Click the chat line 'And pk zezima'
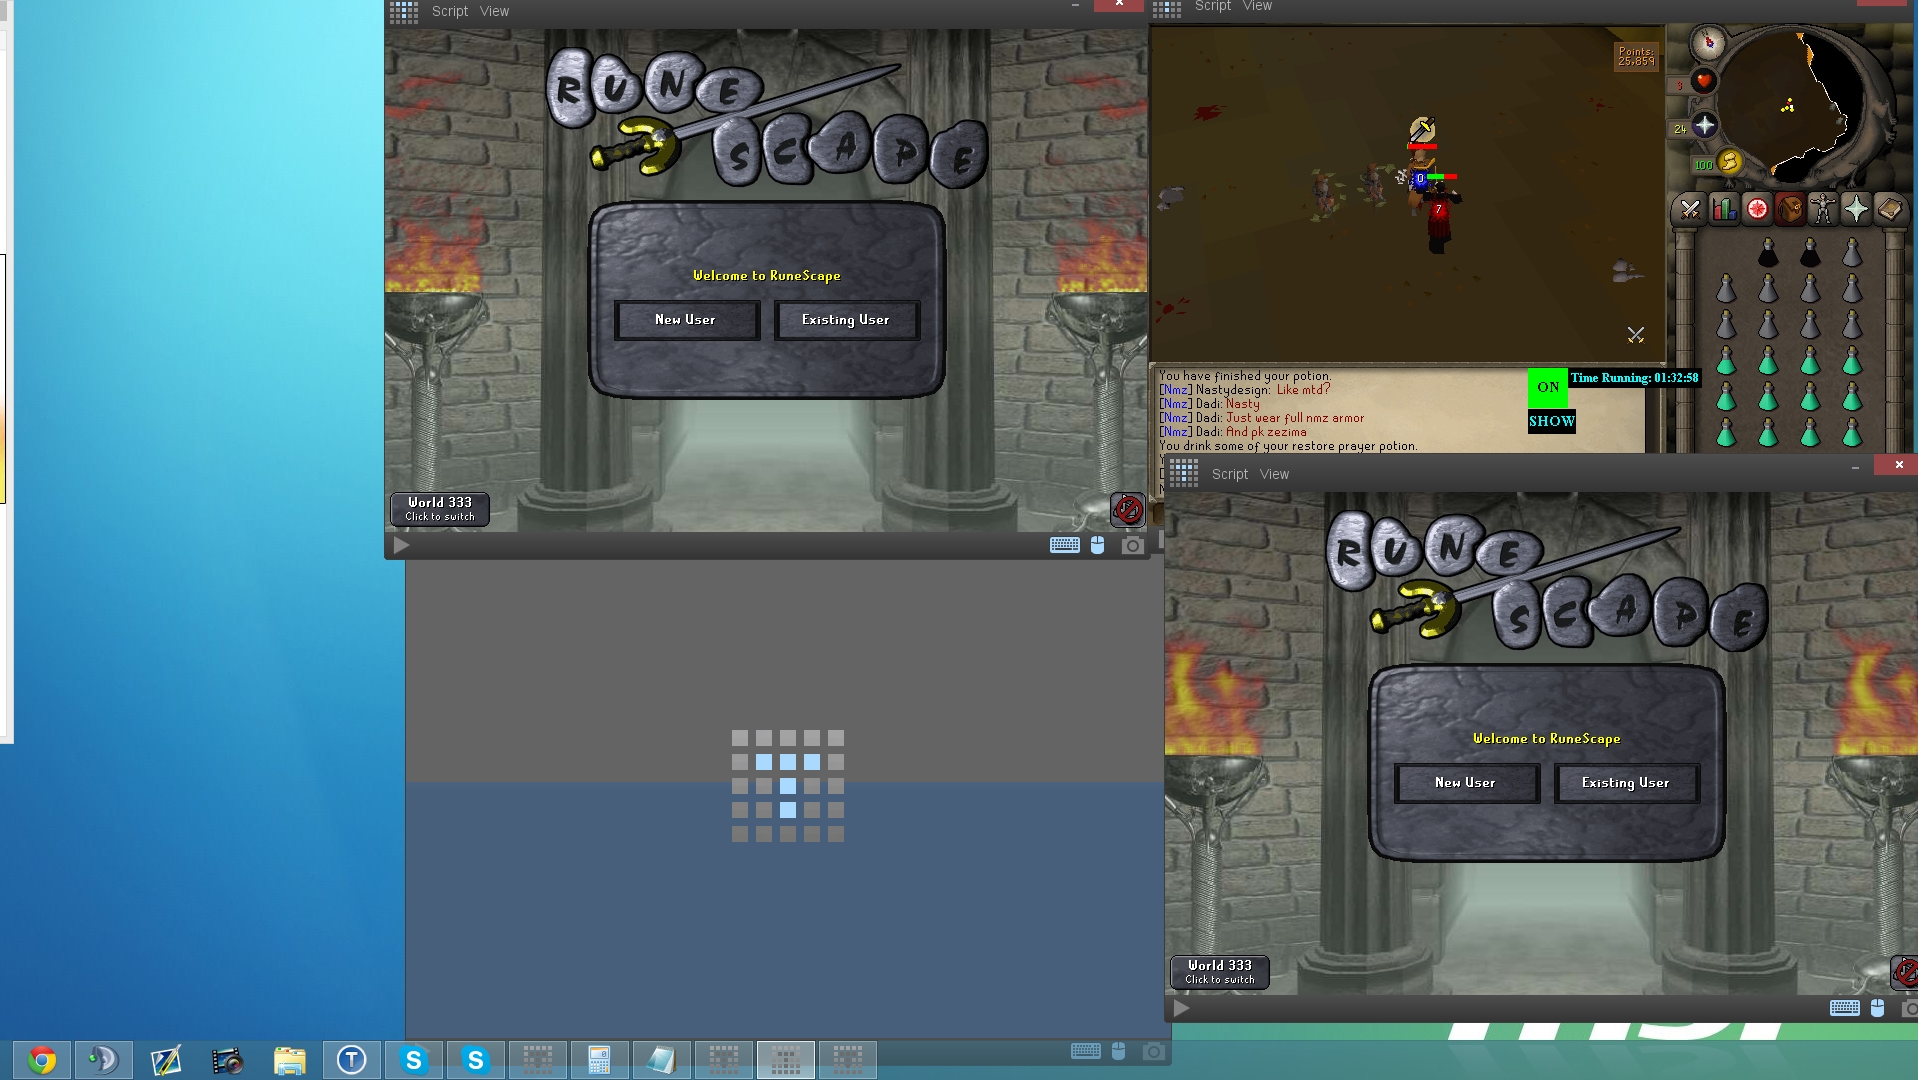Viewport: 1918px width, 1080px height. click(1265, 432)
